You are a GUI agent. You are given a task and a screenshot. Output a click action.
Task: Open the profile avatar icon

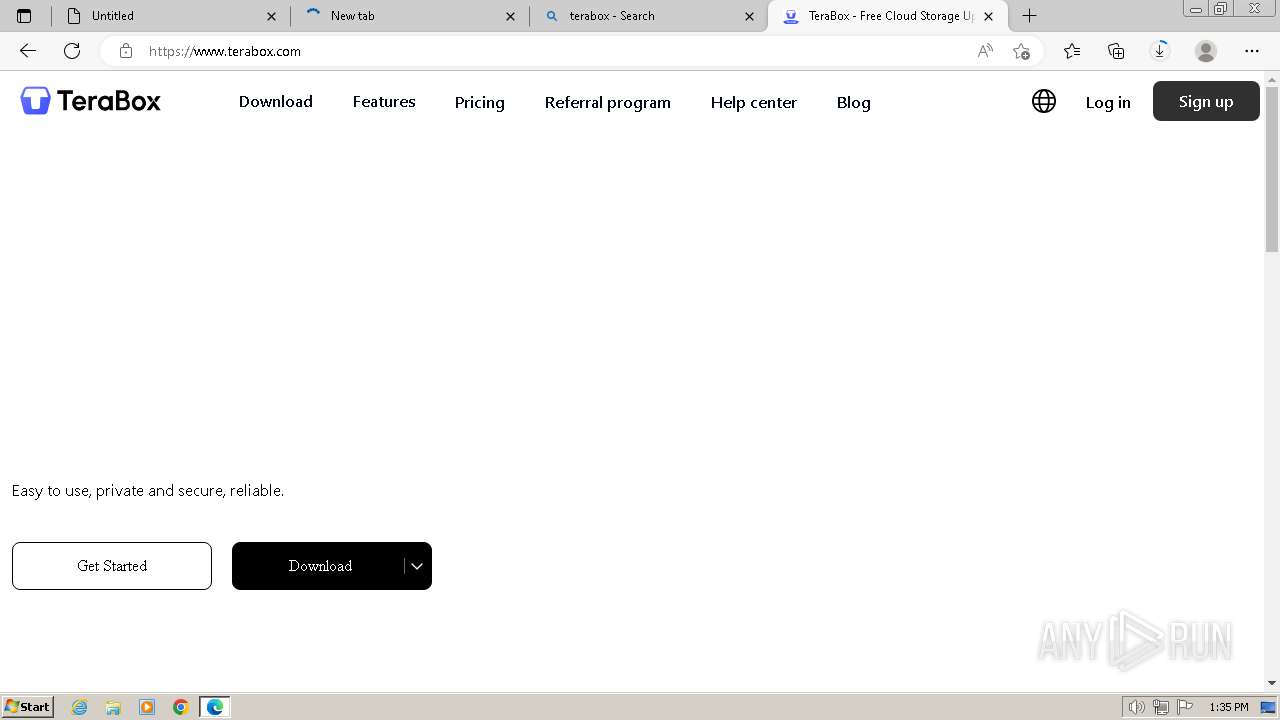coord(1206,51)
